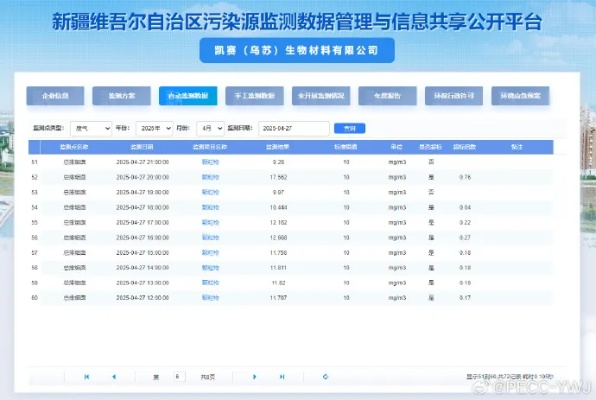Select date cell 2025-04-27 21:00:00
The image size is (596, 400).
click(143, 162)
